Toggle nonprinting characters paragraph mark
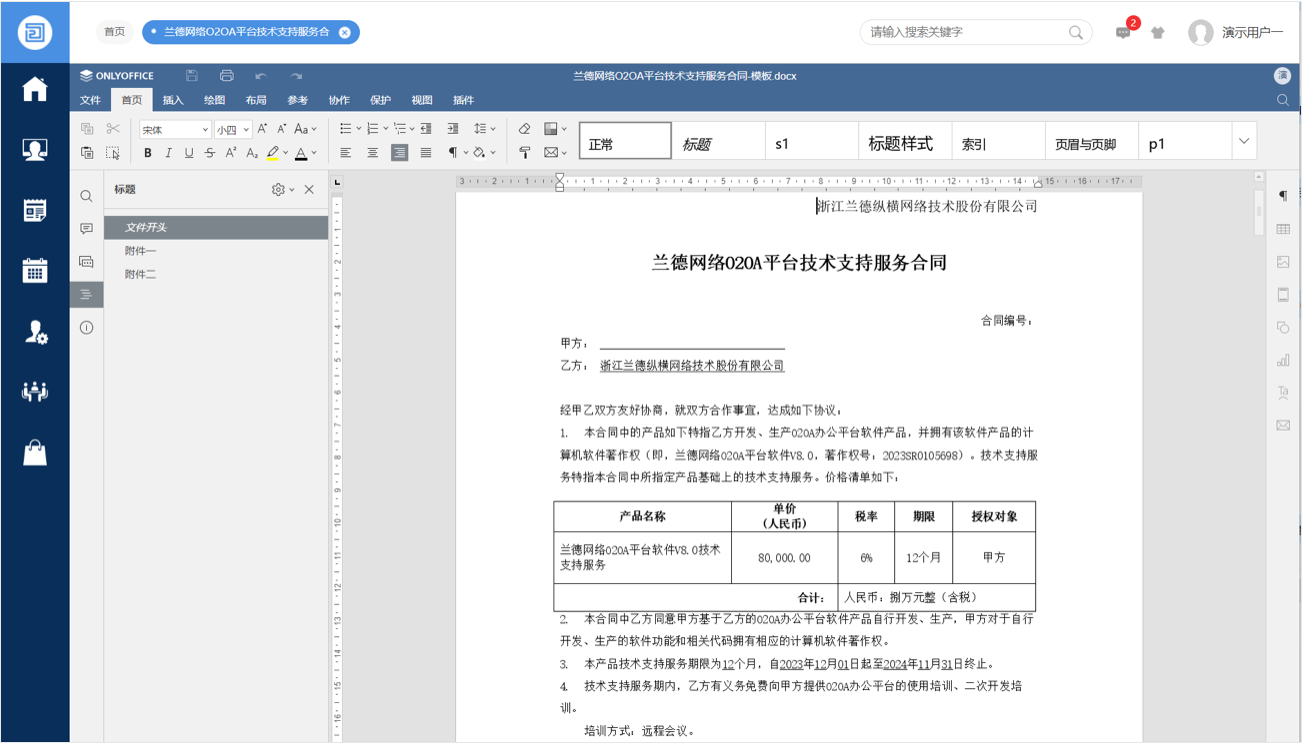 (453, 153)
